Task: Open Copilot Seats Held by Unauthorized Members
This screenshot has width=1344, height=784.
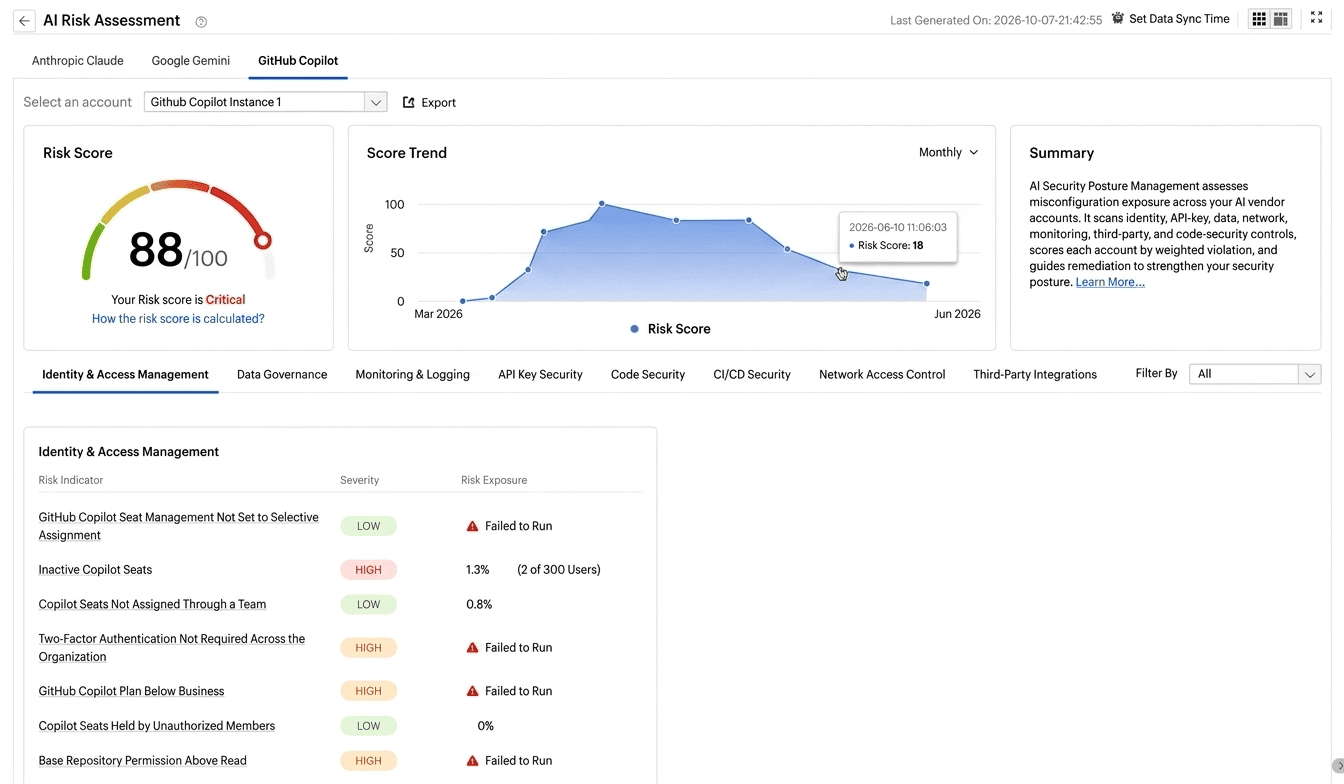Action: [156, 726]
